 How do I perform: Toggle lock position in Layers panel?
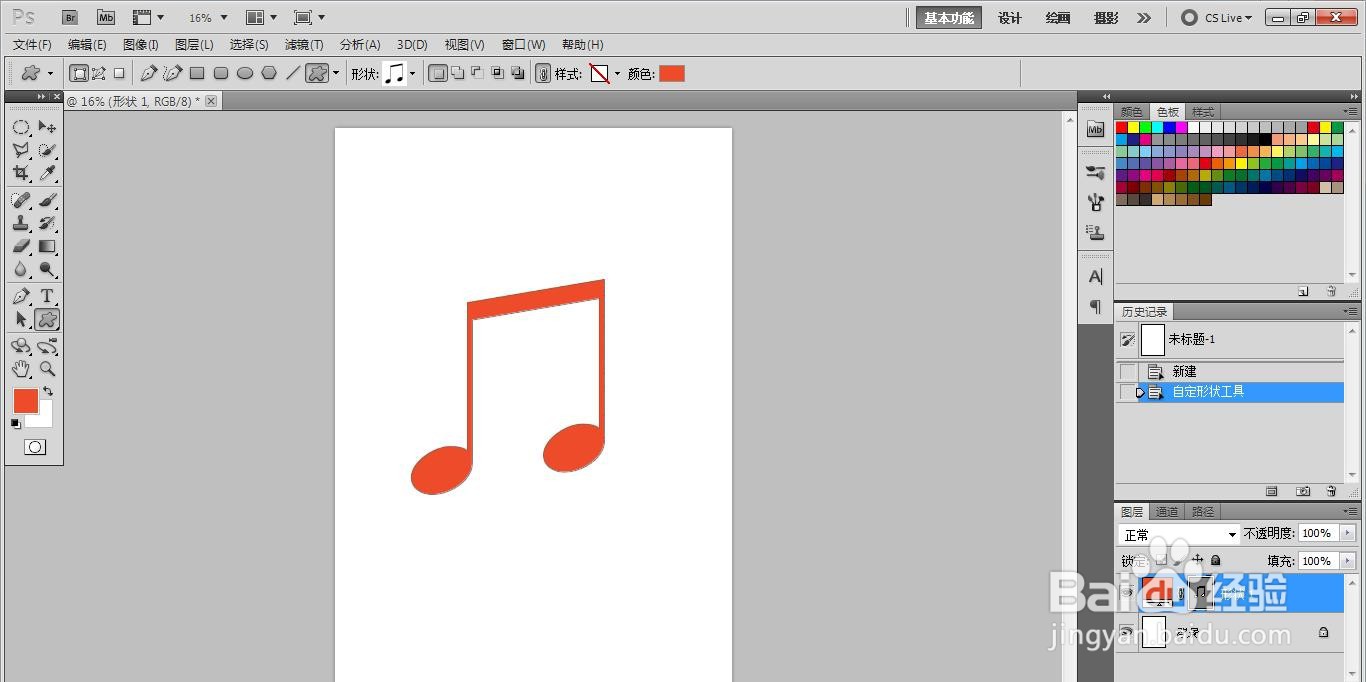[1198, 560]
